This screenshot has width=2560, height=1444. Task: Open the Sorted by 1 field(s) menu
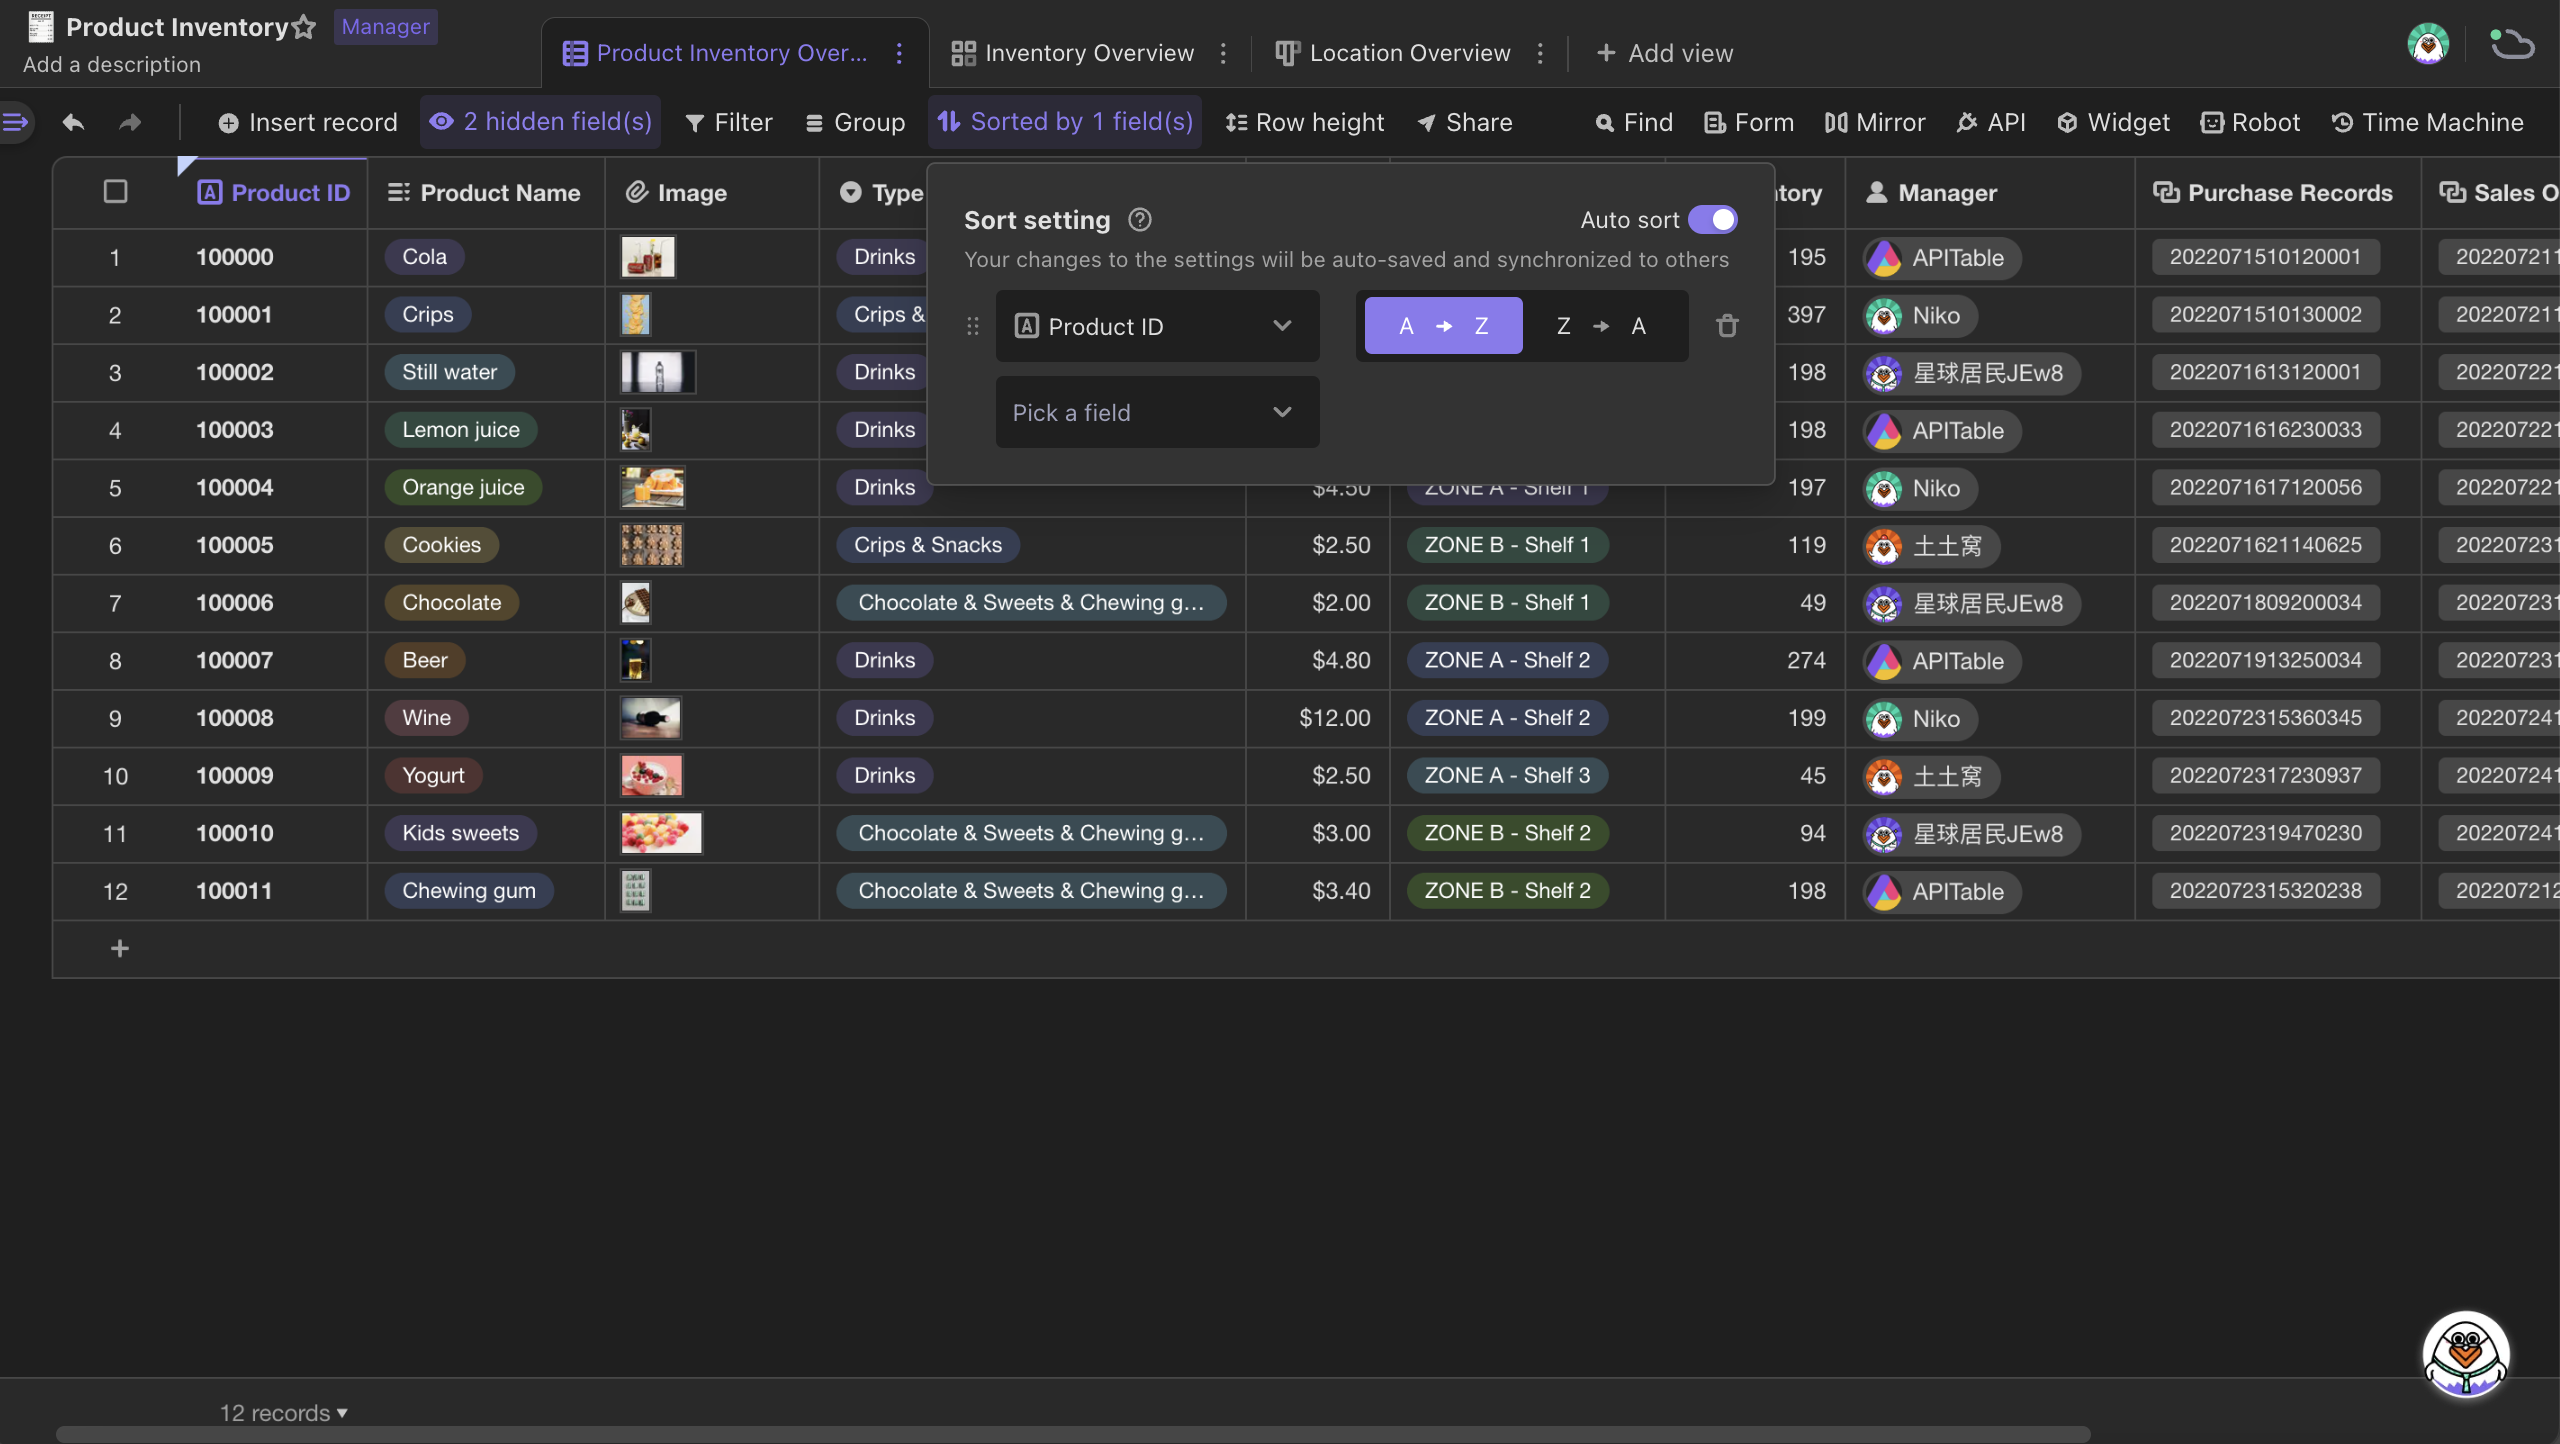[1064, 122]
